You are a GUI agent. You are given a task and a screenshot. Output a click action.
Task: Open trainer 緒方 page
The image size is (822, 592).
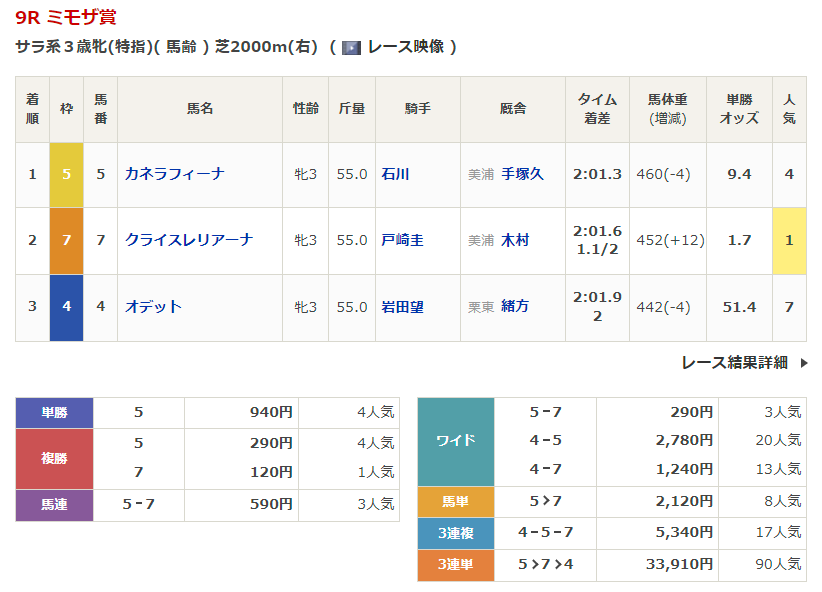click(515, 307)
